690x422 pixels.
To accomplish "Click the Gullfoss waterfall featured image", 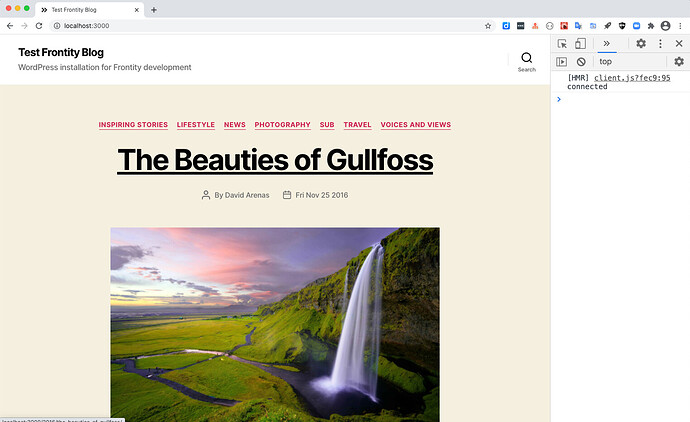I will point(275,322).
